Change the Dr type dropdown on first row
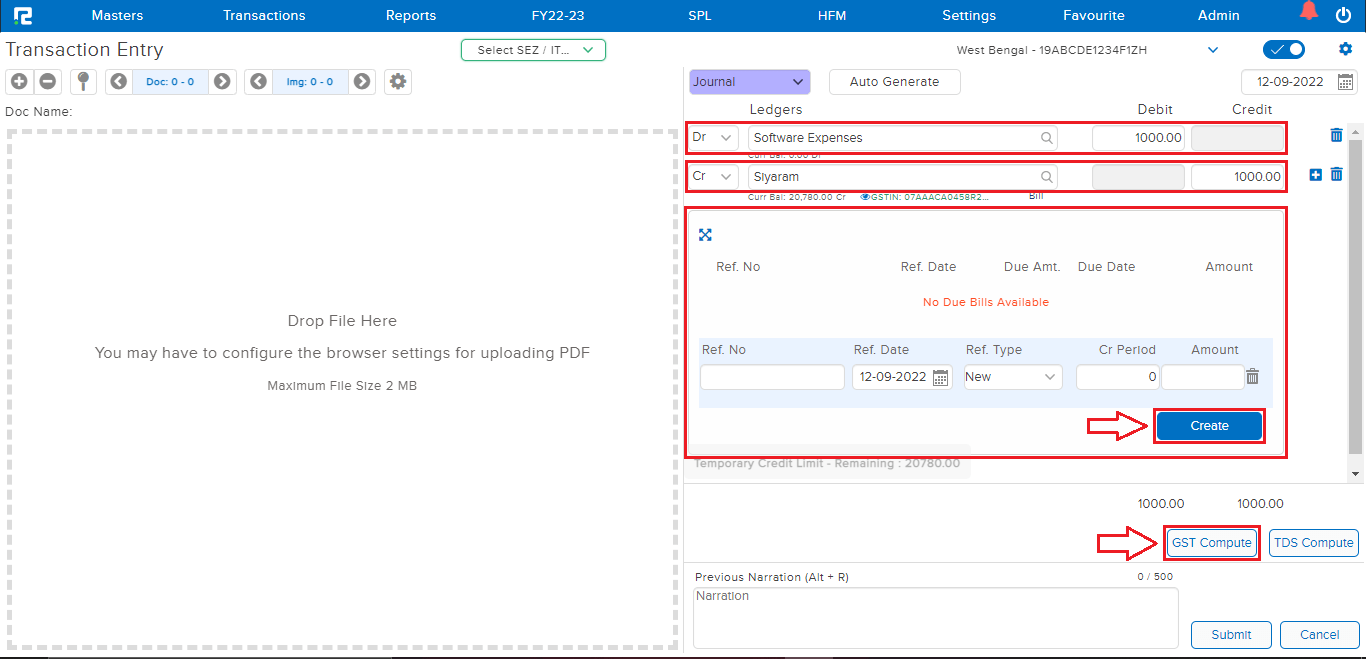The width and height of the screenshot is (1366, 659). pos(714,137)
